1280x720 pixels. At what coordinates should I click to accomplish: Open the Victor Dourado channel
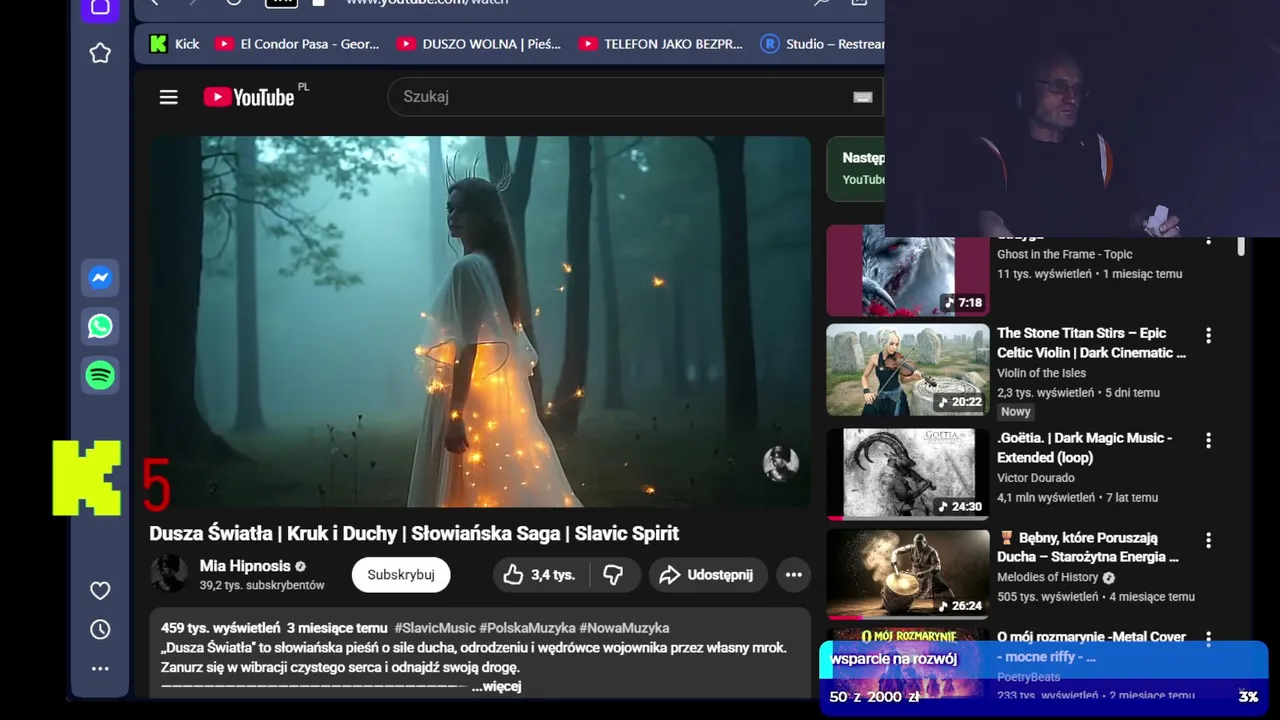(x=1036, y=478)
